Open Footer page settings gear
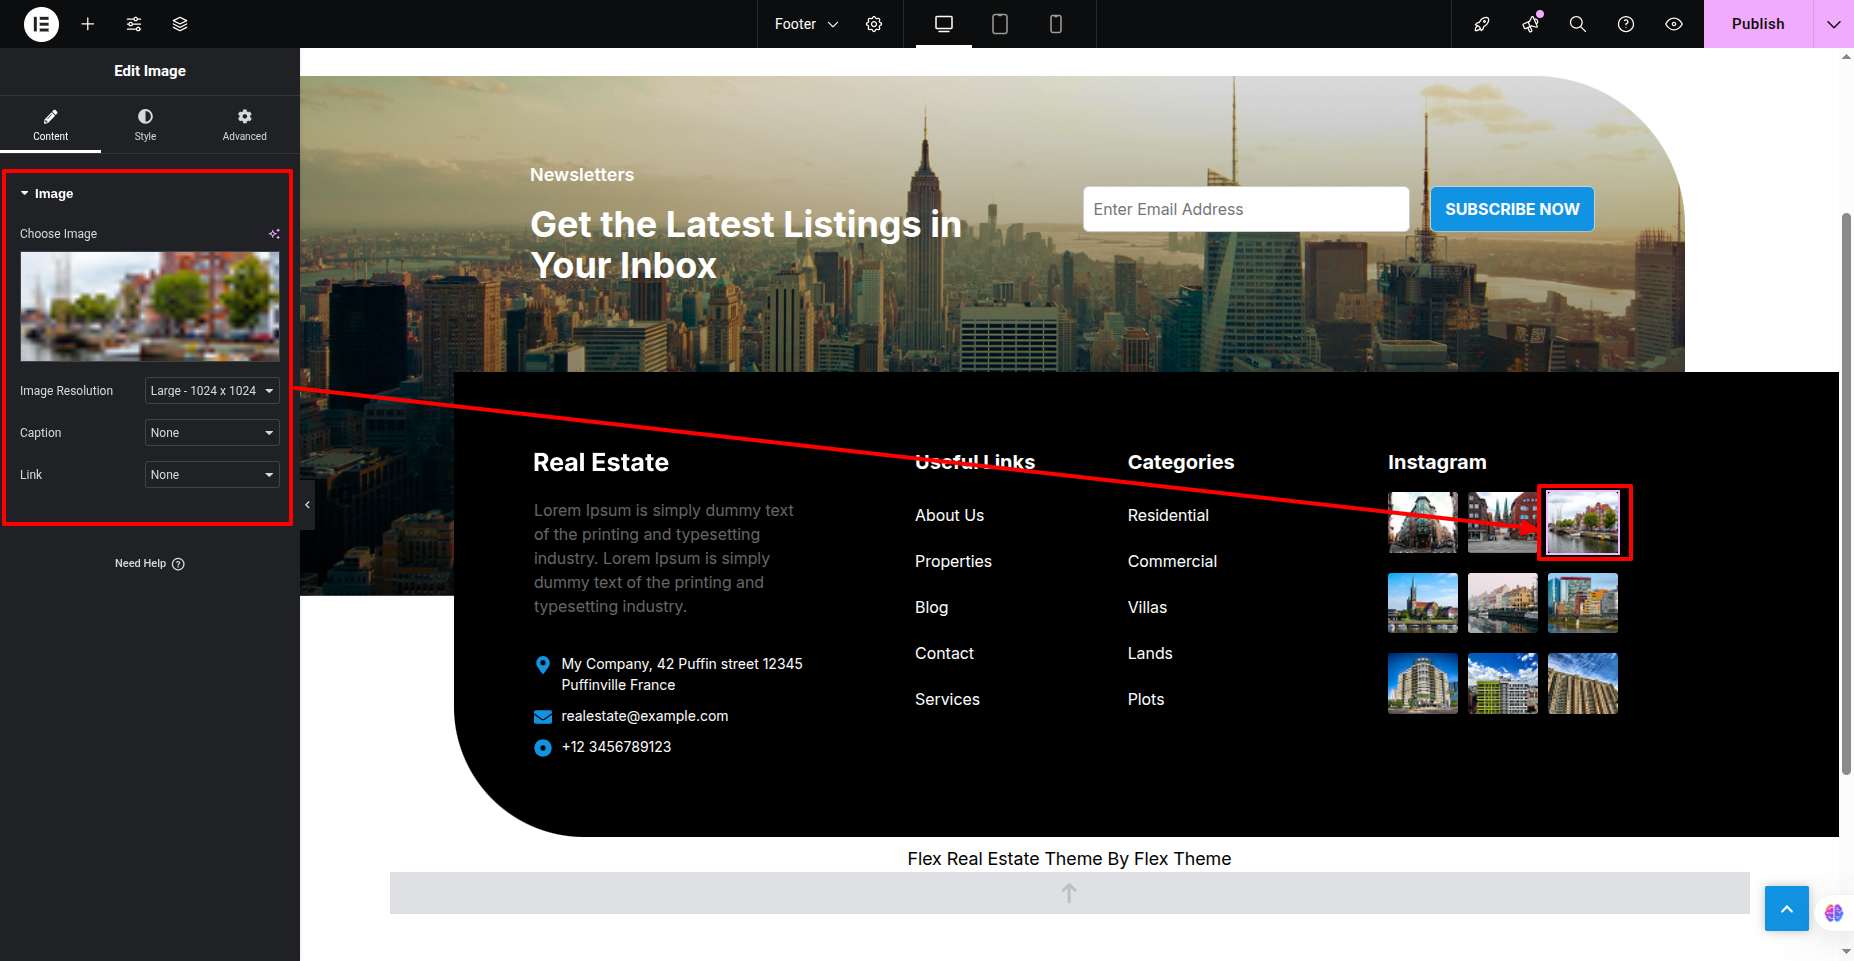This screenshot has width=1854, height=961. (x=874, y=24)
